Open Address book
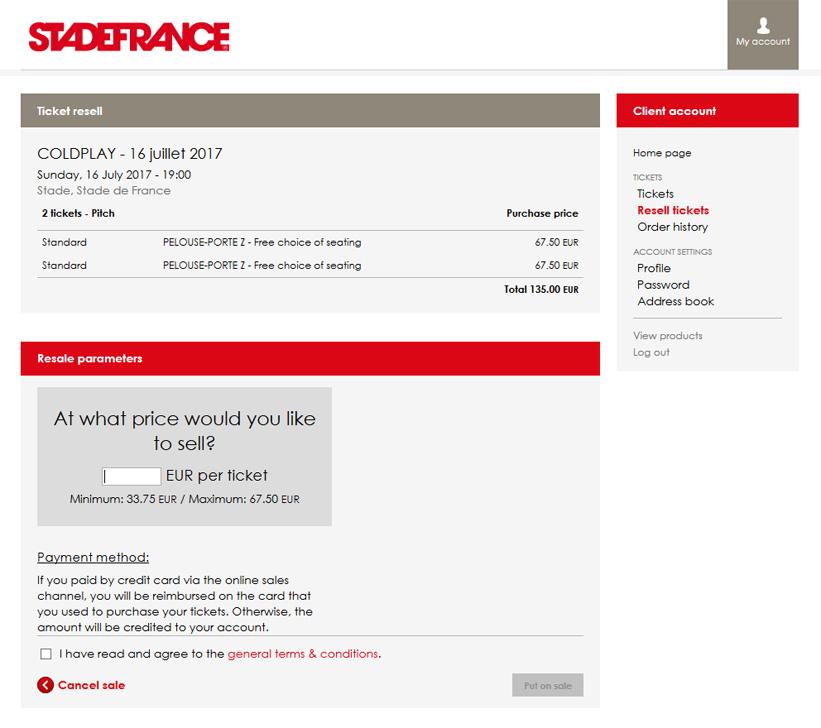The width and height of the screenshot is (821, 728). pyautogui.click(x=675, y=301)
